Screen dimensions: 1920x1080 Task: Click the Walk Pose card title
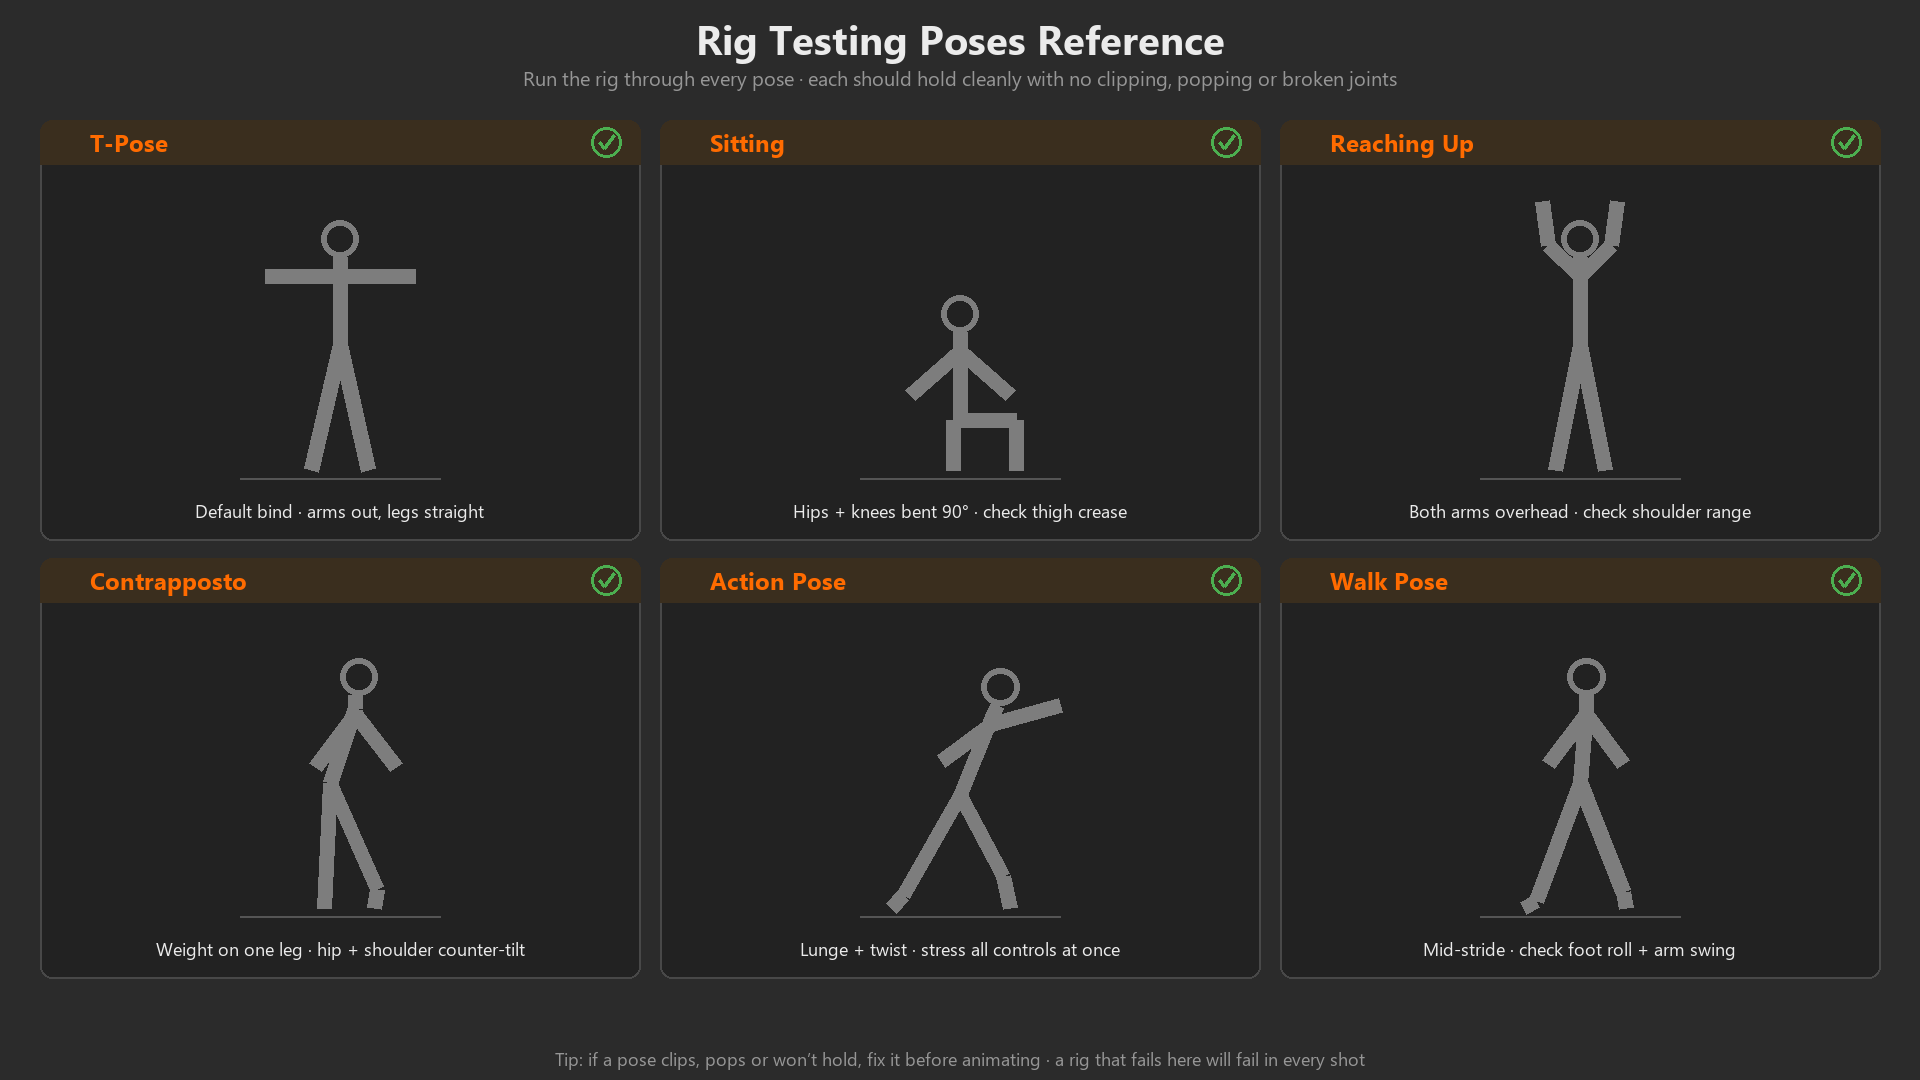pyautogui.click(x=1389, y=582)
